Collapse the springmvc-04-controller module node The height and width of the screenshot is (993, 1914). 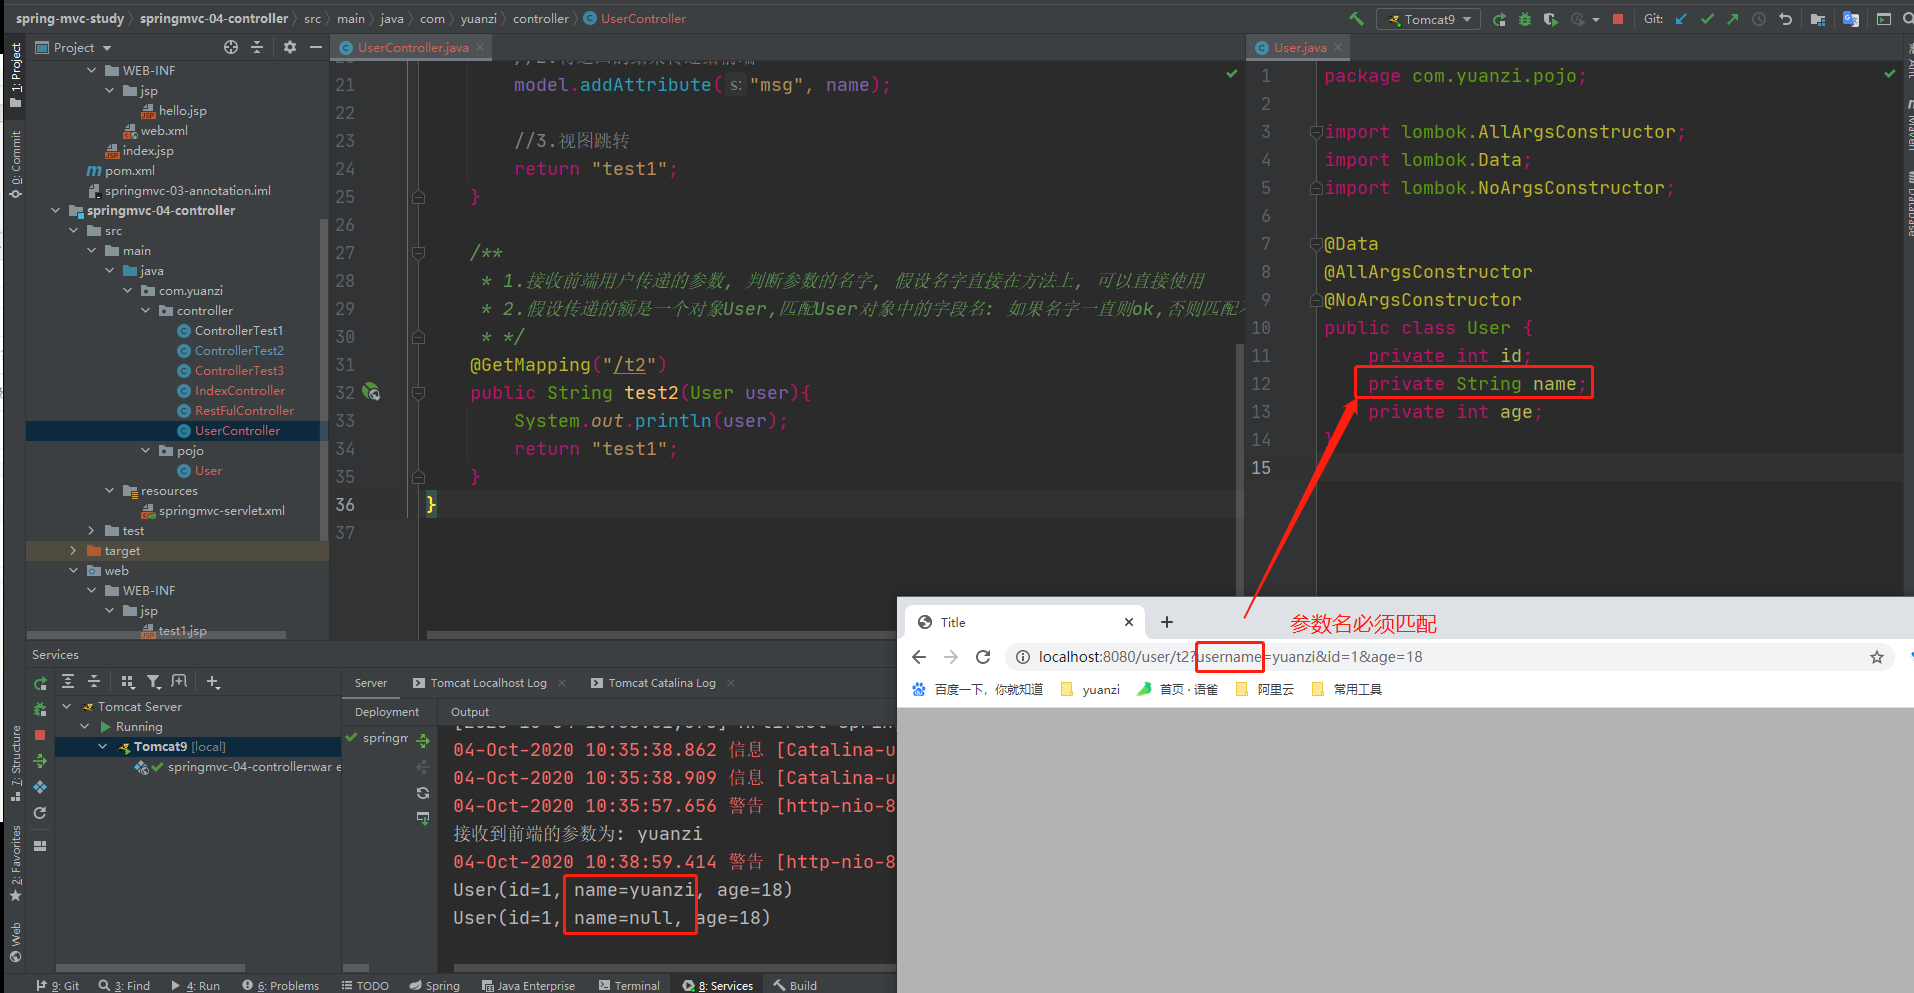click(x=56, y=211)
